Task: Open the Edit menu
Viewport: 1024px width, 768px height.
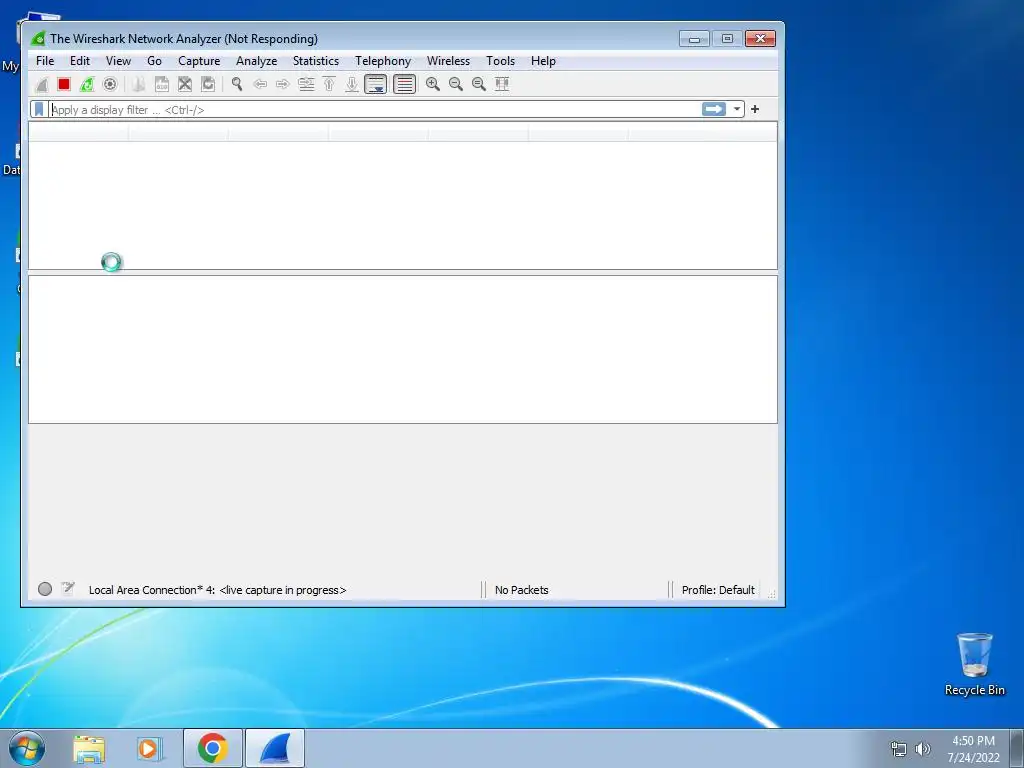Action: [x=80, y=61]
